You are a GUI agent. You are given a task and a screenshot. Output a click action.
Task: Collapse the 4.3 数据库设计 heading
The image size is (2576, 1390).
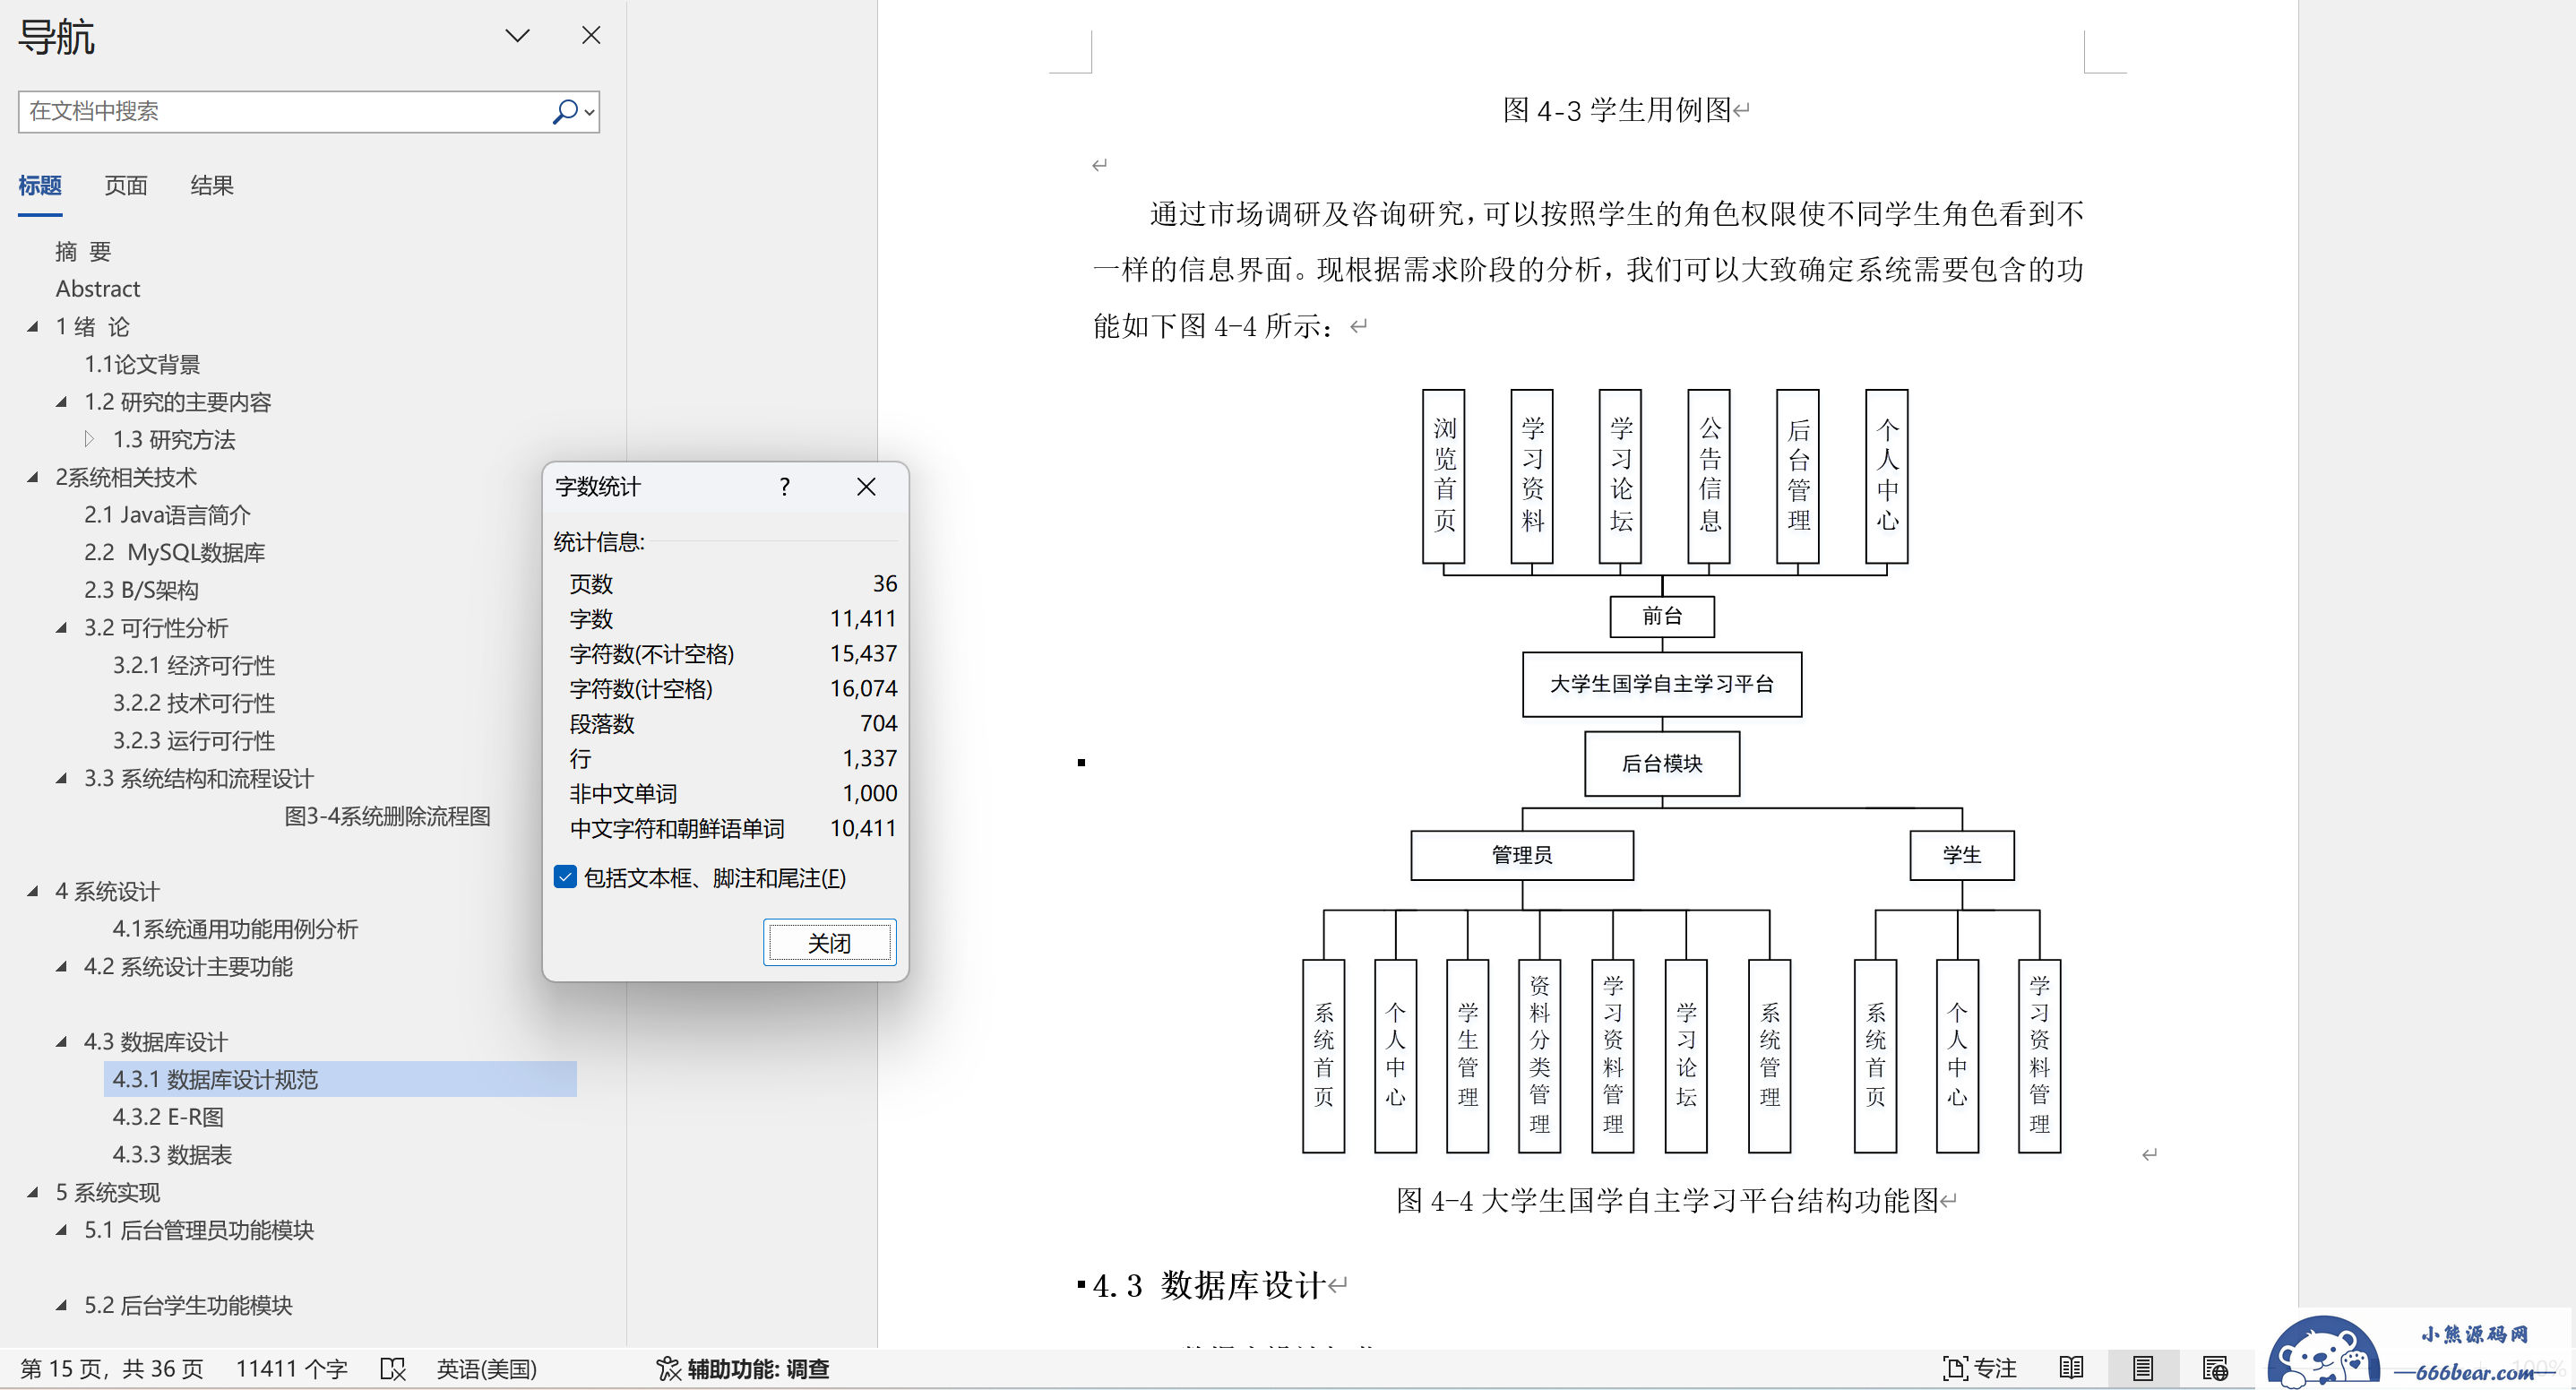coord(62,1042)
